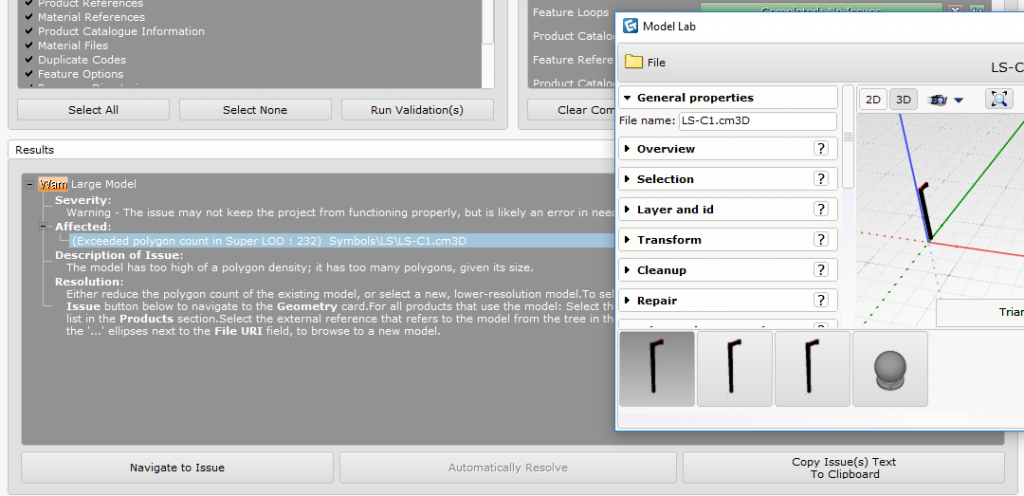Click the Select None button
The width and height of the screenshot is (1024, 496).
[255, 110]
